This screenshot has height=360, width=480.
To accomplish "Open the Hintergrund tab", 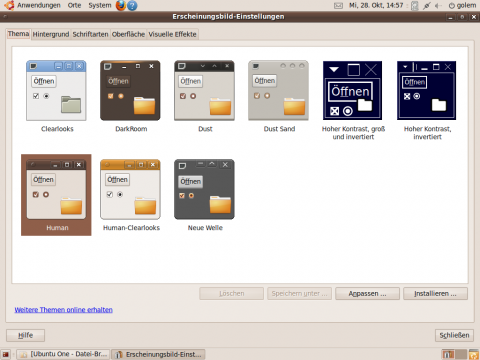I will click(51, 34).
